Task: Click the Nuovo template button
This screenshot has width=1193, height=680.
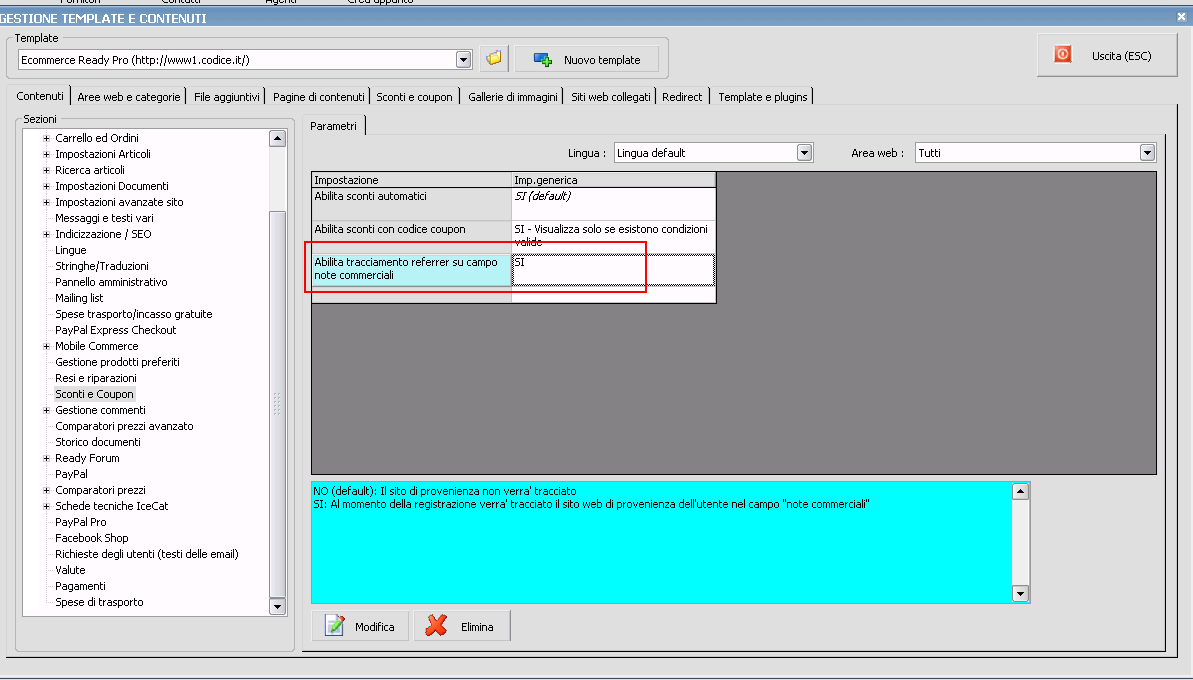Action: coord(587,59)
